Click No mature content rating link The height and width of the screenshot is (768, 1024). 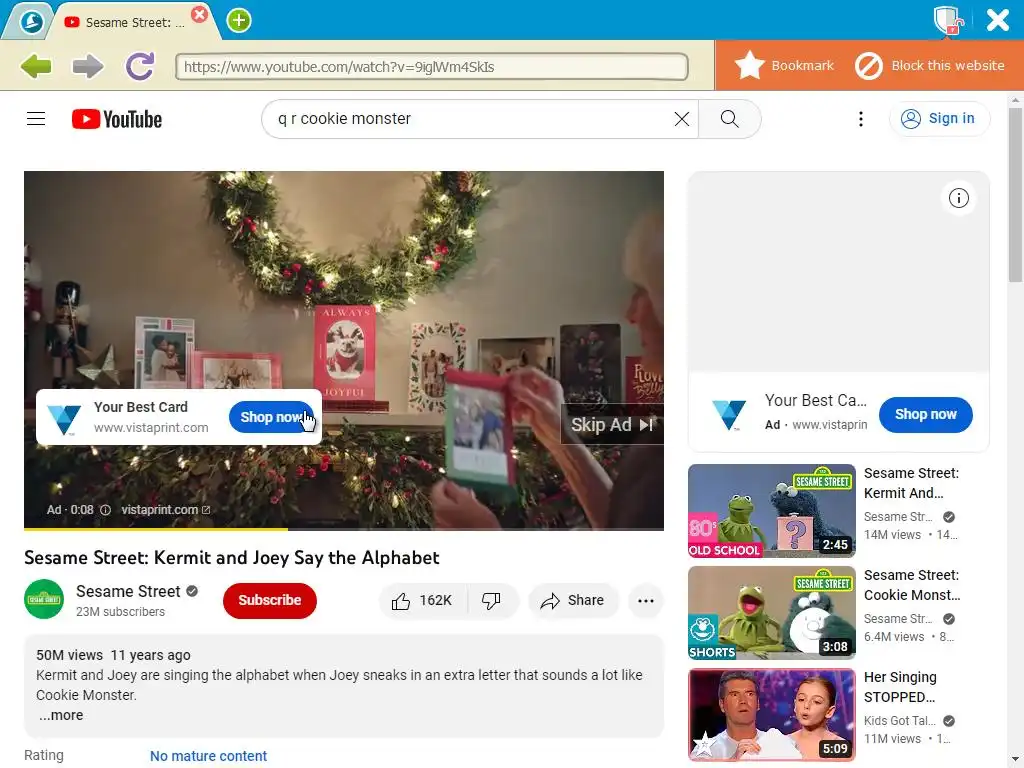[208, 756]
